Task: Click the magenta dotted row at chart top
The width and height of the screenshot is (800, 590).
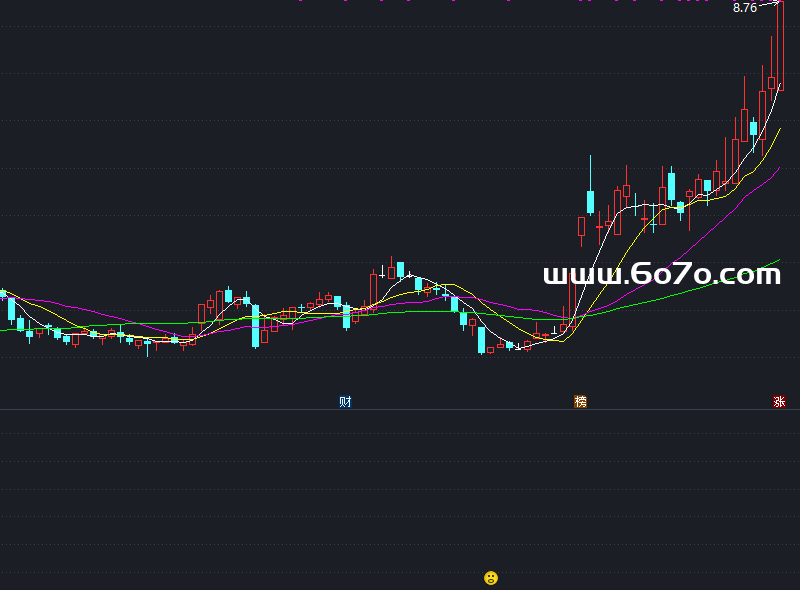Action: [x=500, y=2]
